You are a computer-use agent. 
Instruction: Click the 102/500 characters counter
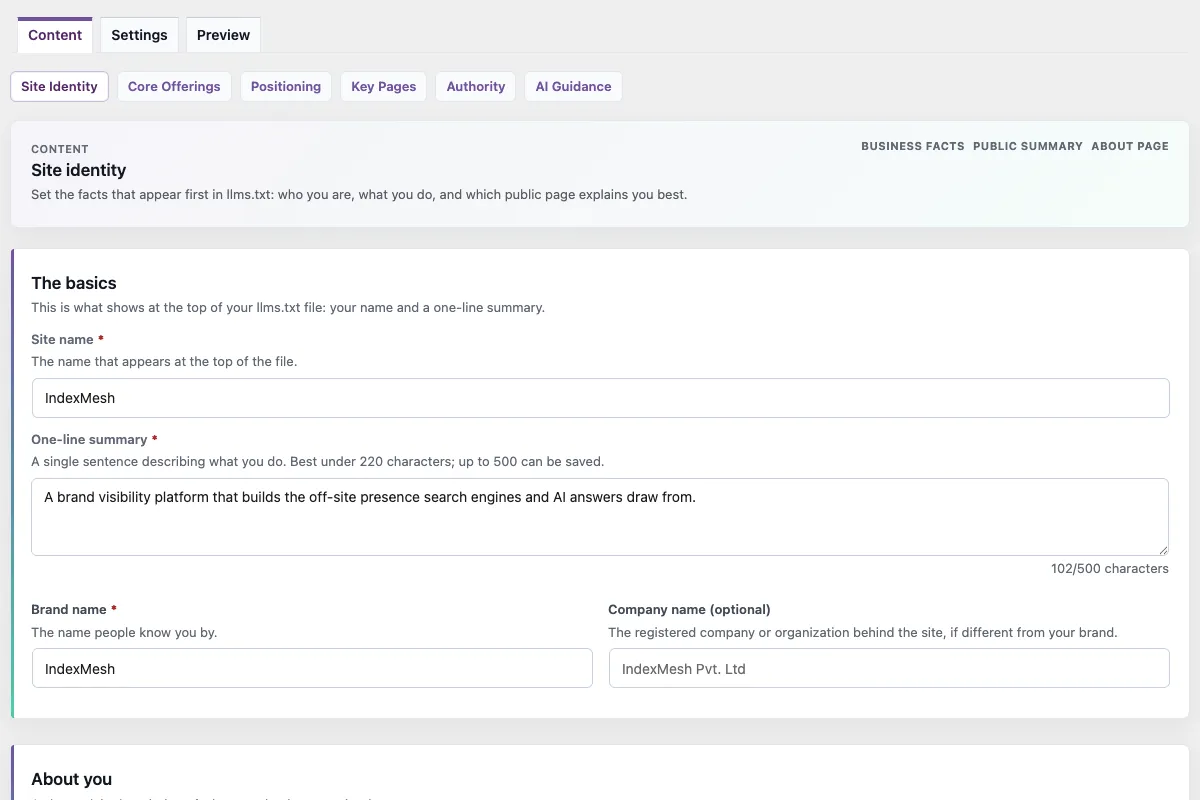click(1110, 568)
